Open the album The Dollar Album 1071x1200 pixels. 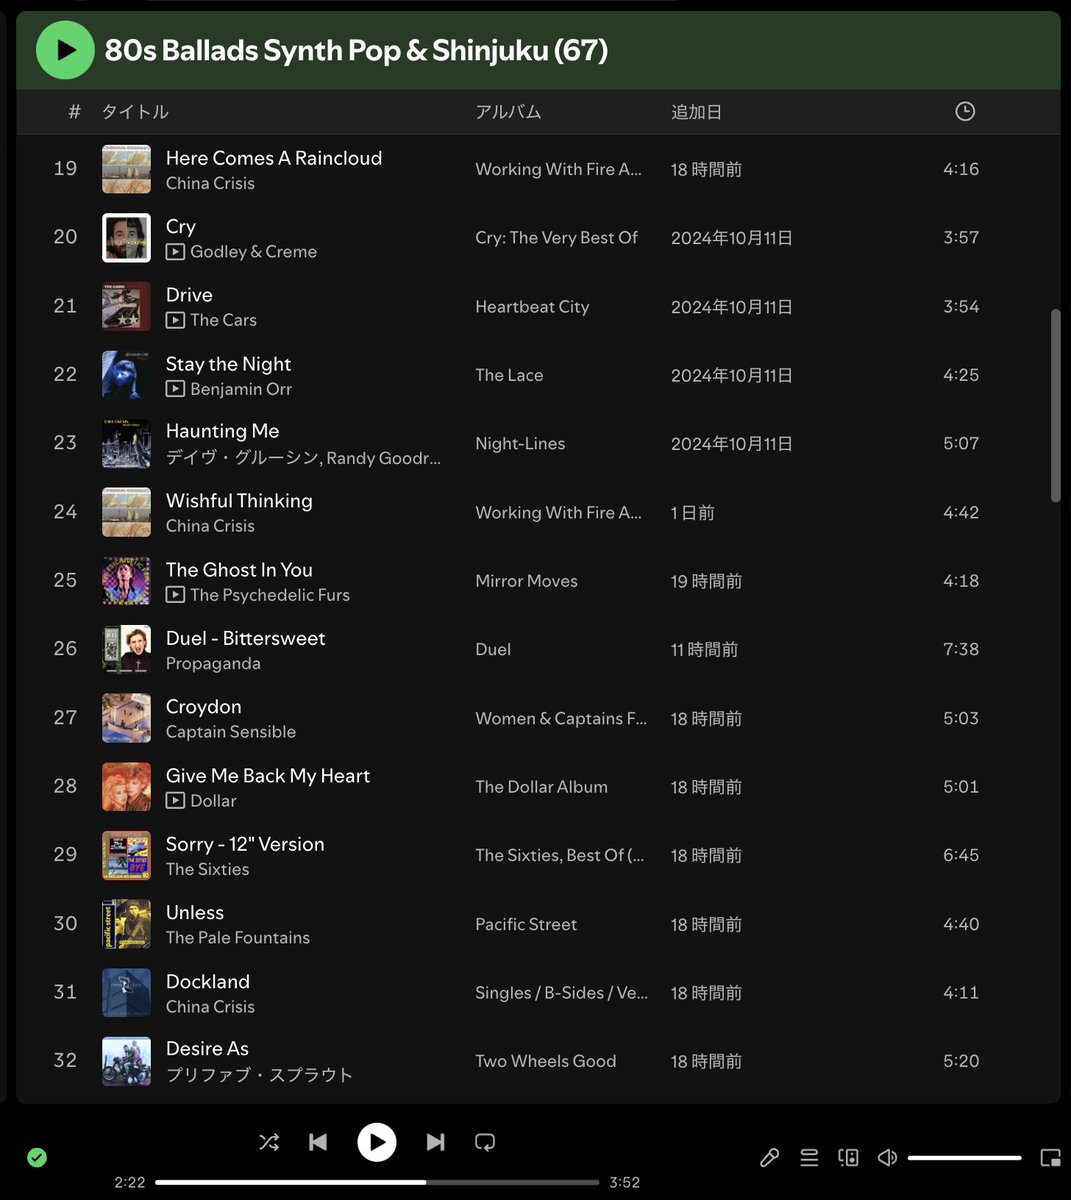pyautogui.click(x=541, y=787)
